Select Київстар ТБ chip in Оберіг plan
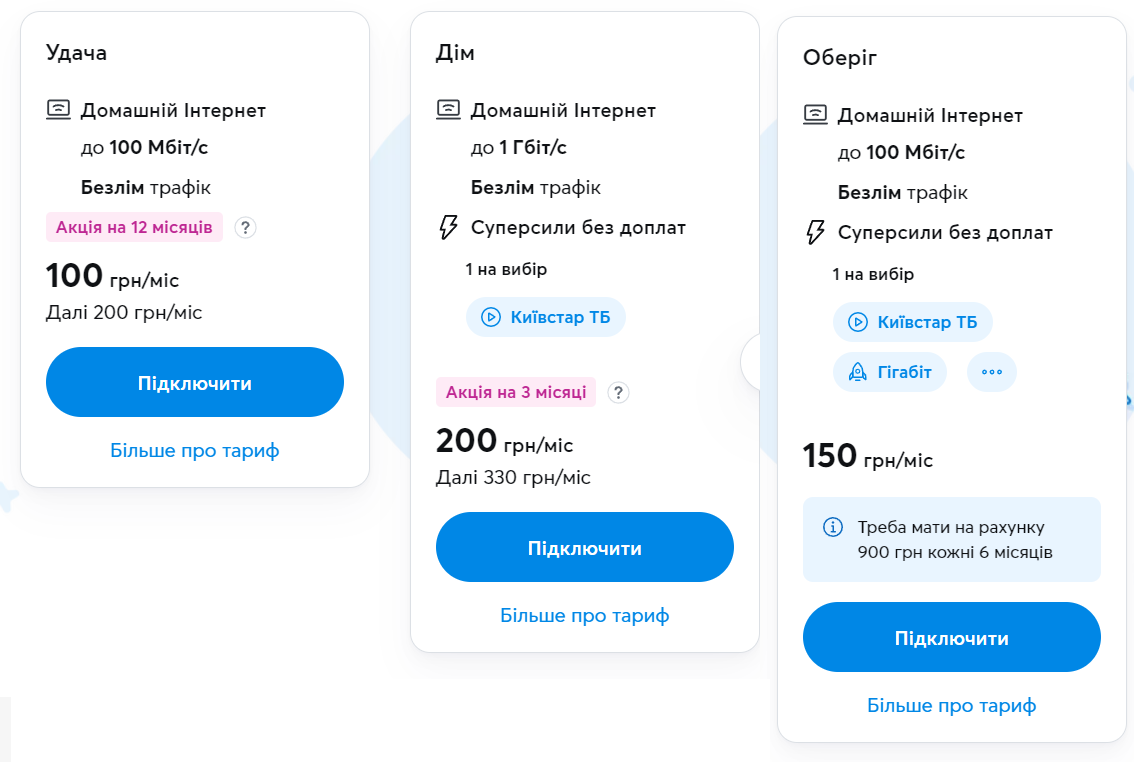Viewport: 1134px width, 762px height. coord(912,322)
